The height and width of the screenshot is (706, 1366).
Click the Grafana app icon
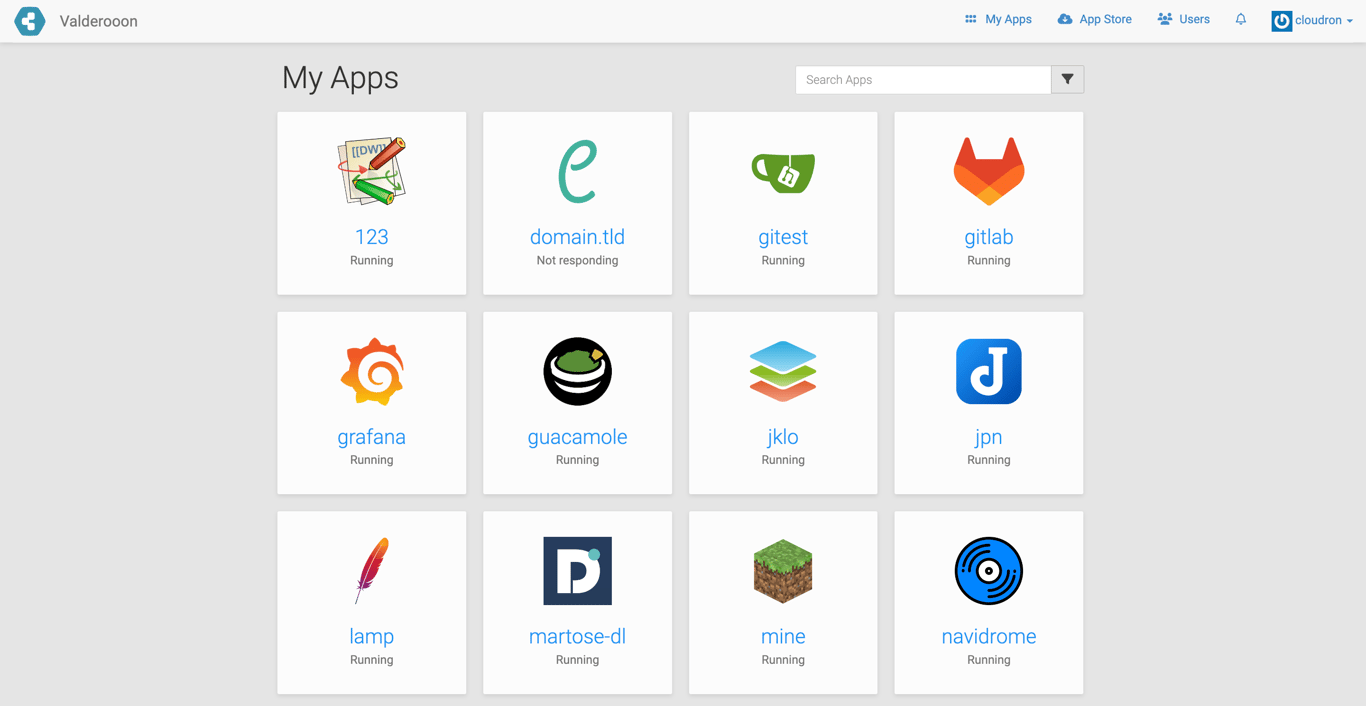pos(371,371)
